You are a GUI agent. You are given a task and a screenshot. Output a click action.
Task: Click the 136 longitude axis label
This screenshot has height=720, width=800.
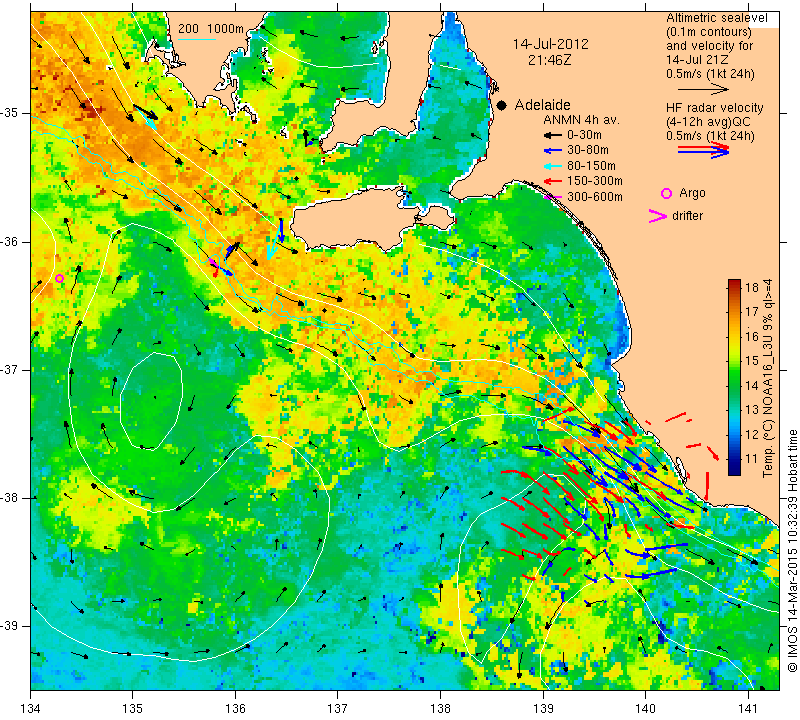235,709
